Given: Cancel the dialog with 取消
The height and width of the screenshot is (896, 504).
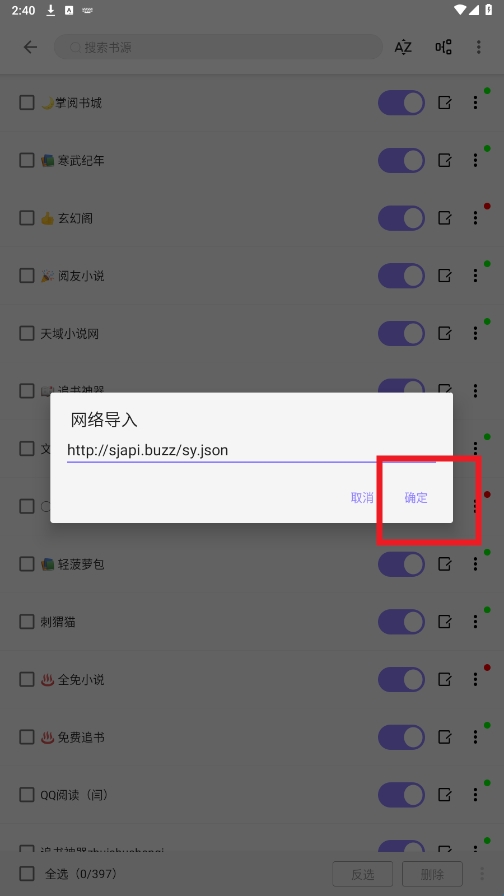Looking at the screenshot, I should pyautogui.click(x=362, y=498).
